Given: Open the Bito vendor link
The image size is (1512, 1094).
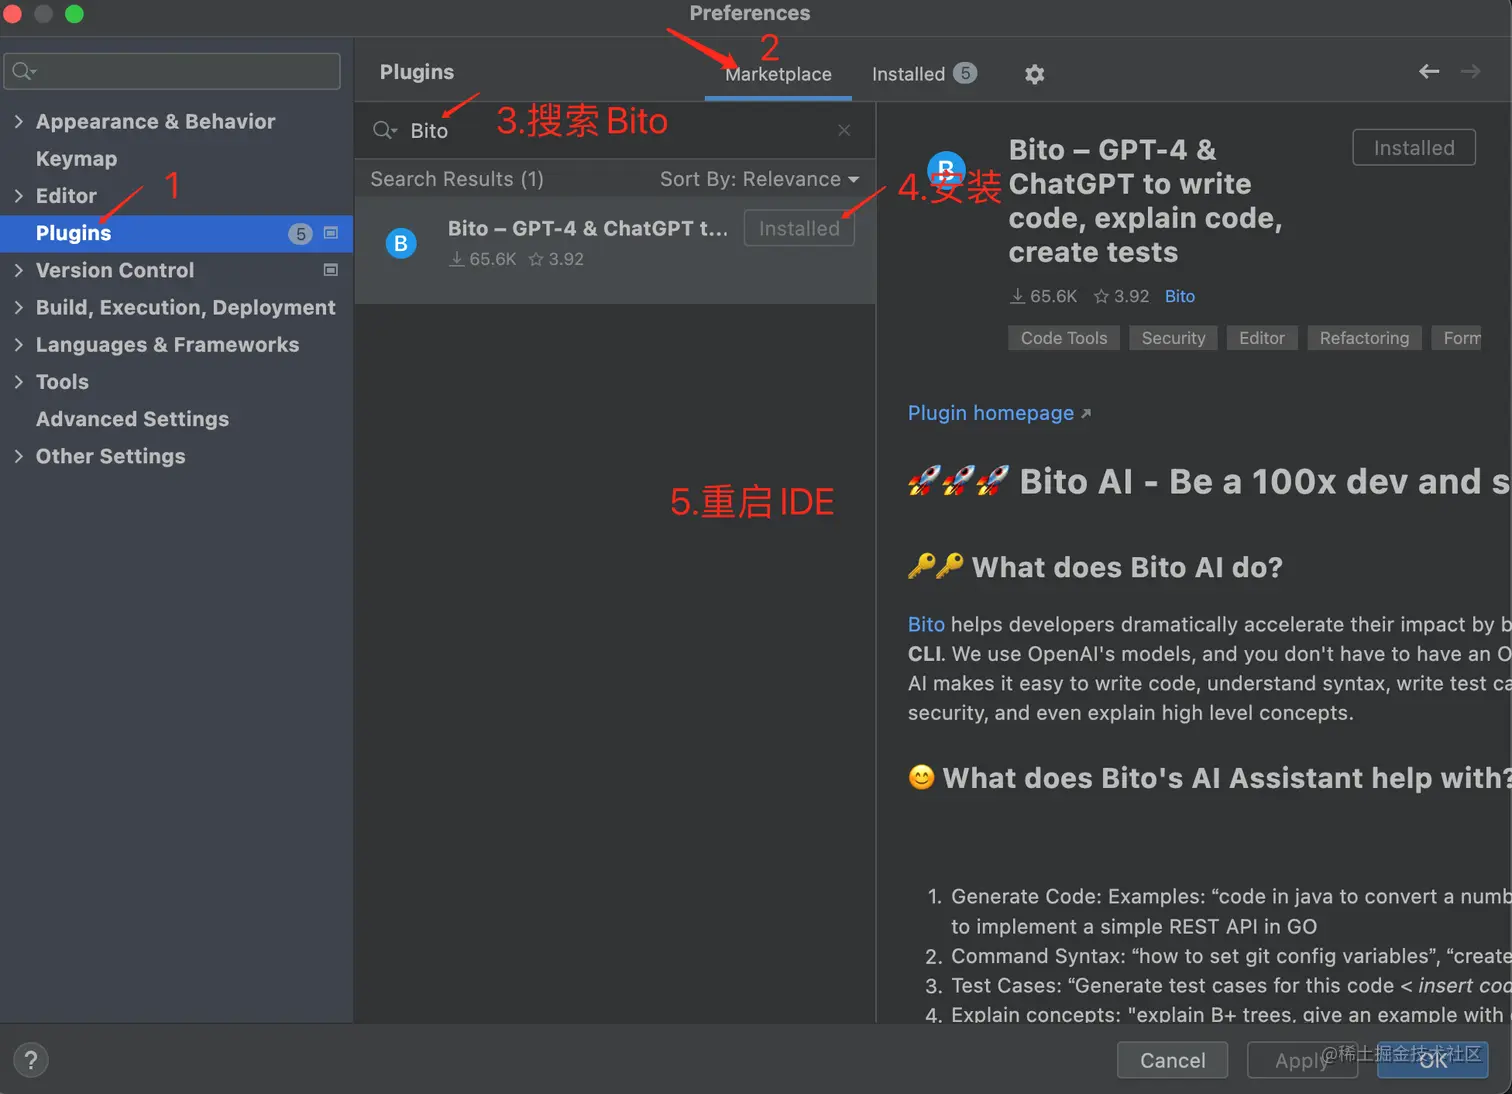Looking at the screenshot, I should [x=1180, y=296].
